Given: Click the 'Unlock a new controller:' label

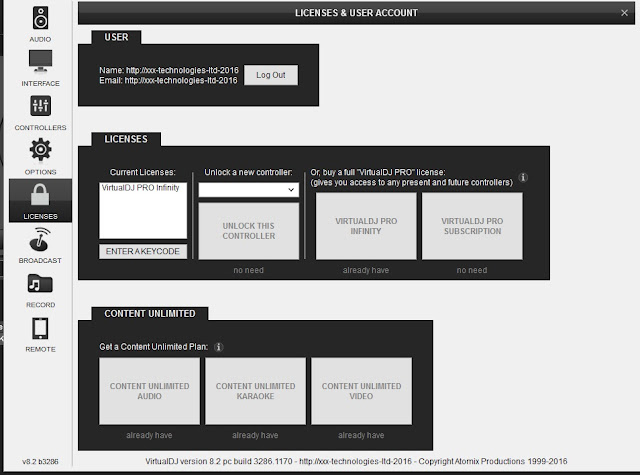Looking at the screenshot, I should (248, 172).
